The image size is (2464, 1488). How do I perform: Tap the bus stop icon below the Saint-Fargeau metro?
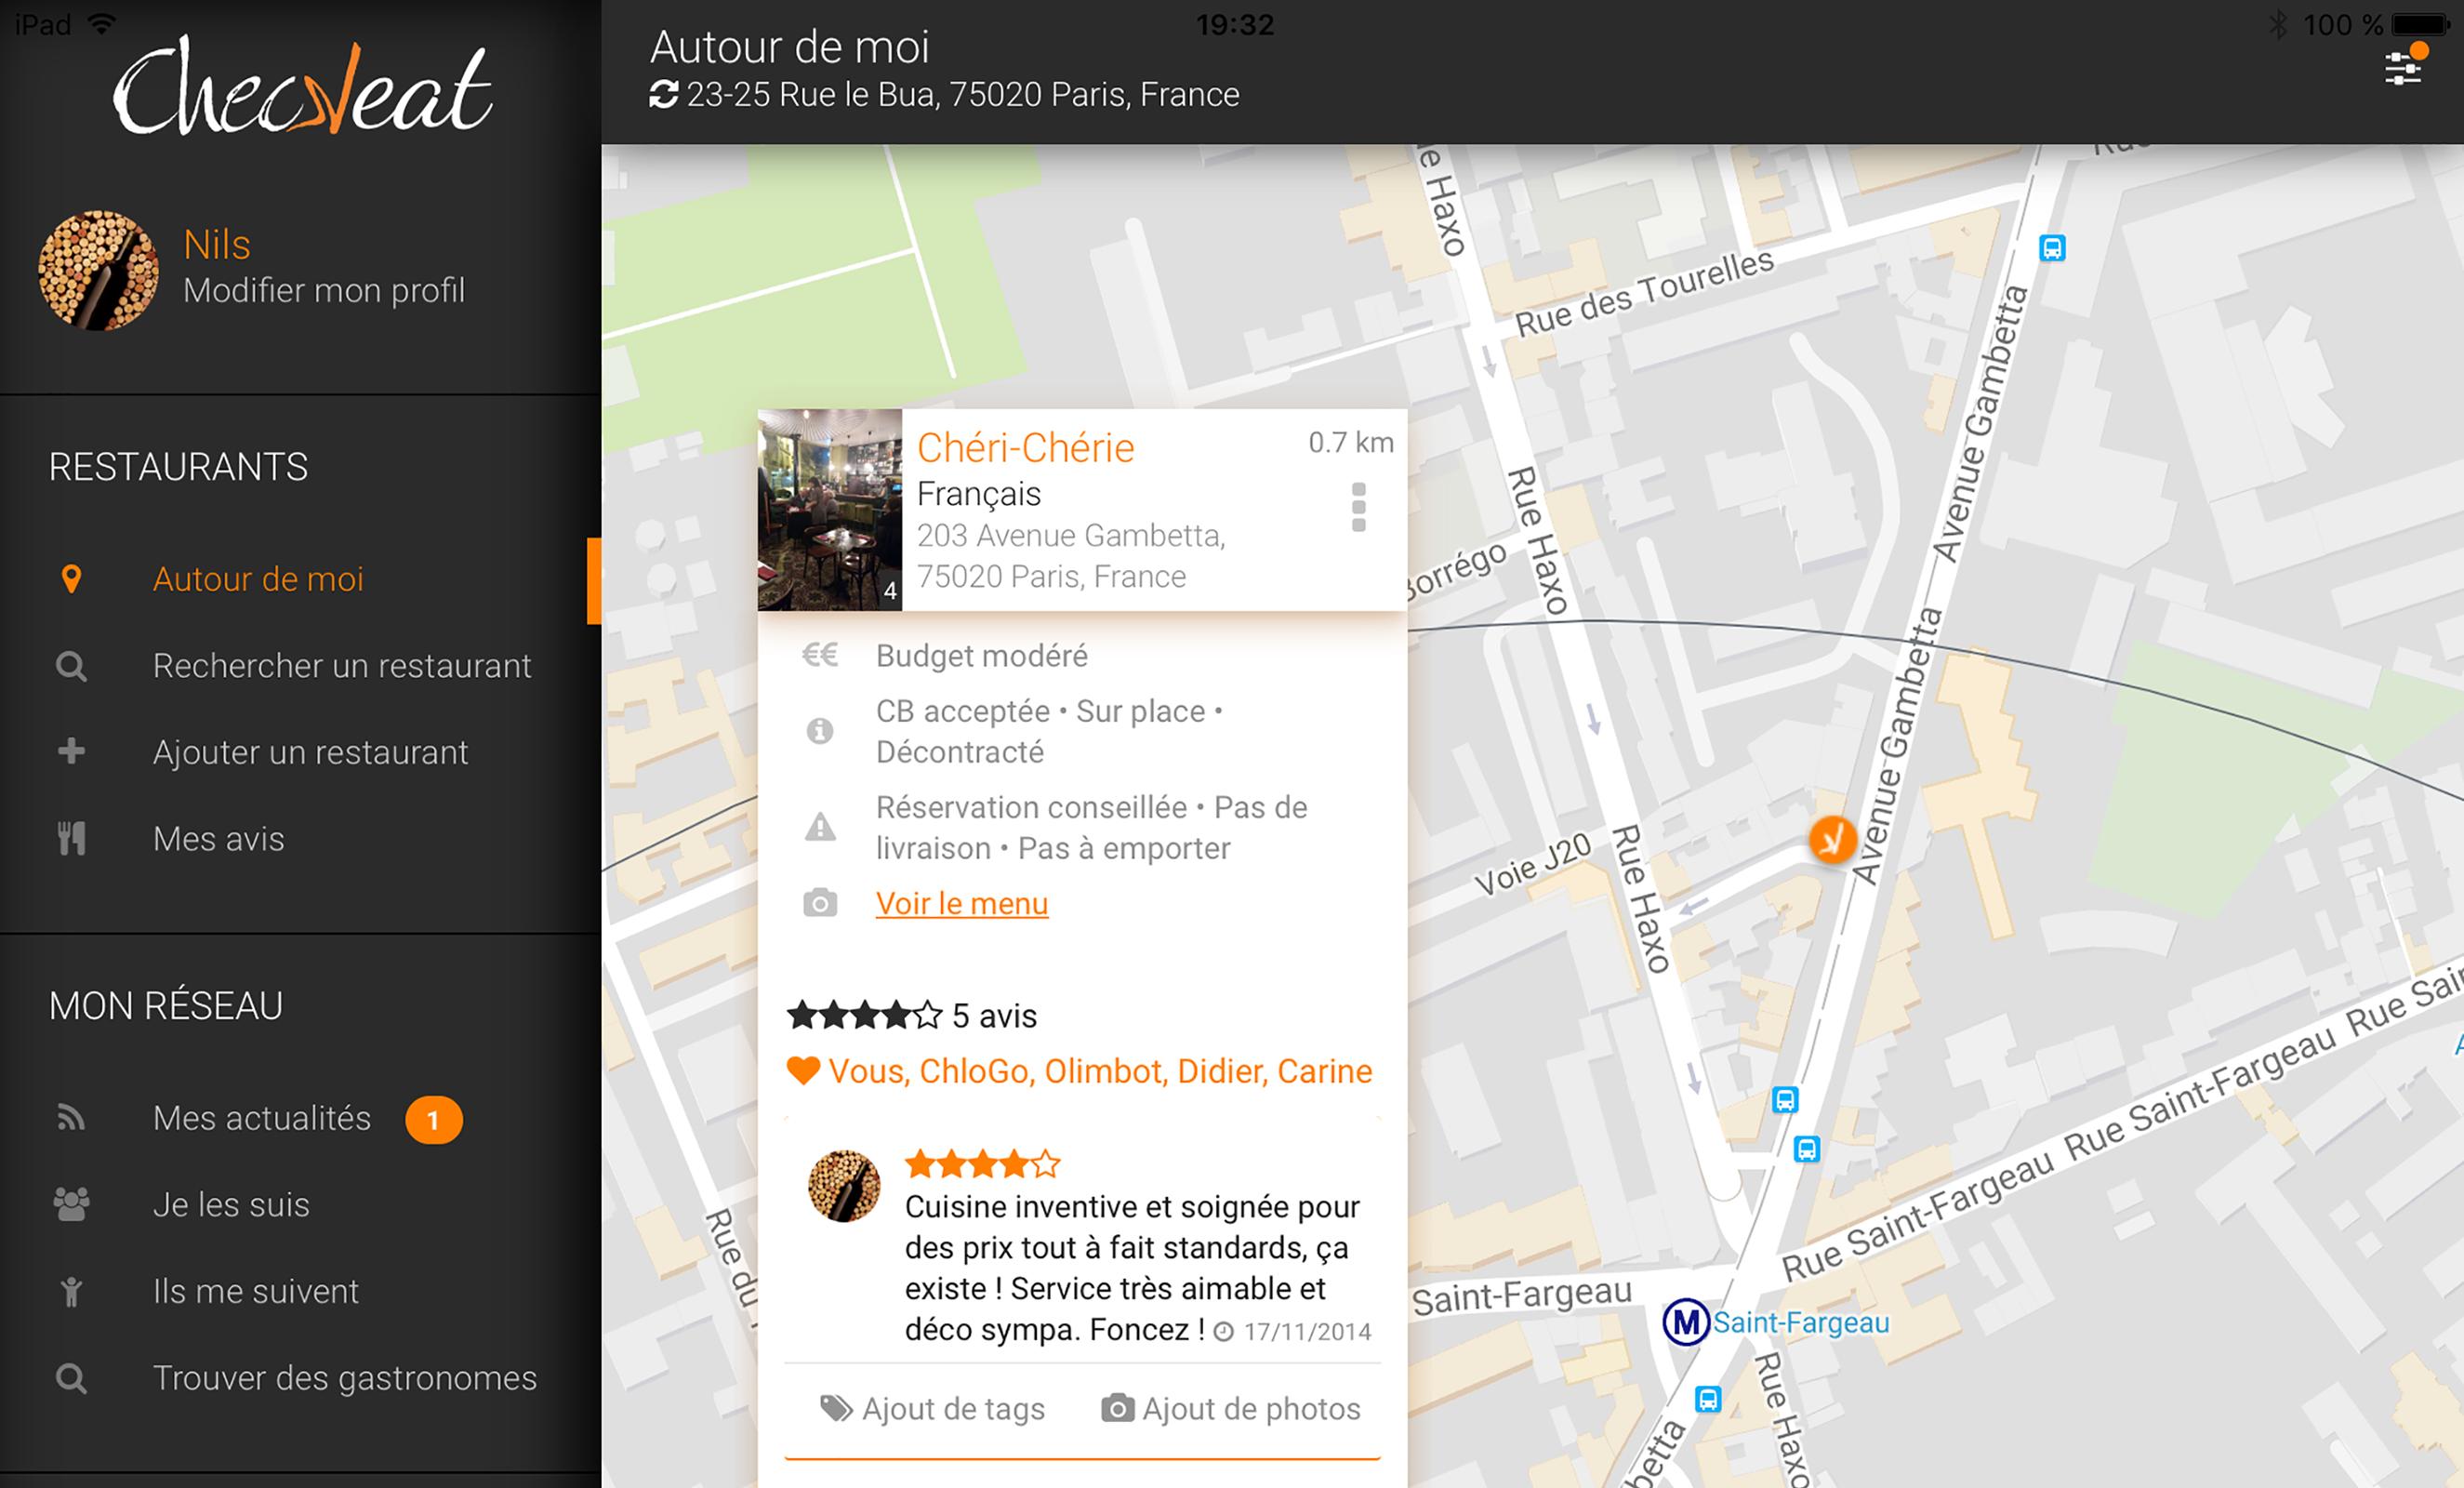pos(1708,1399)
